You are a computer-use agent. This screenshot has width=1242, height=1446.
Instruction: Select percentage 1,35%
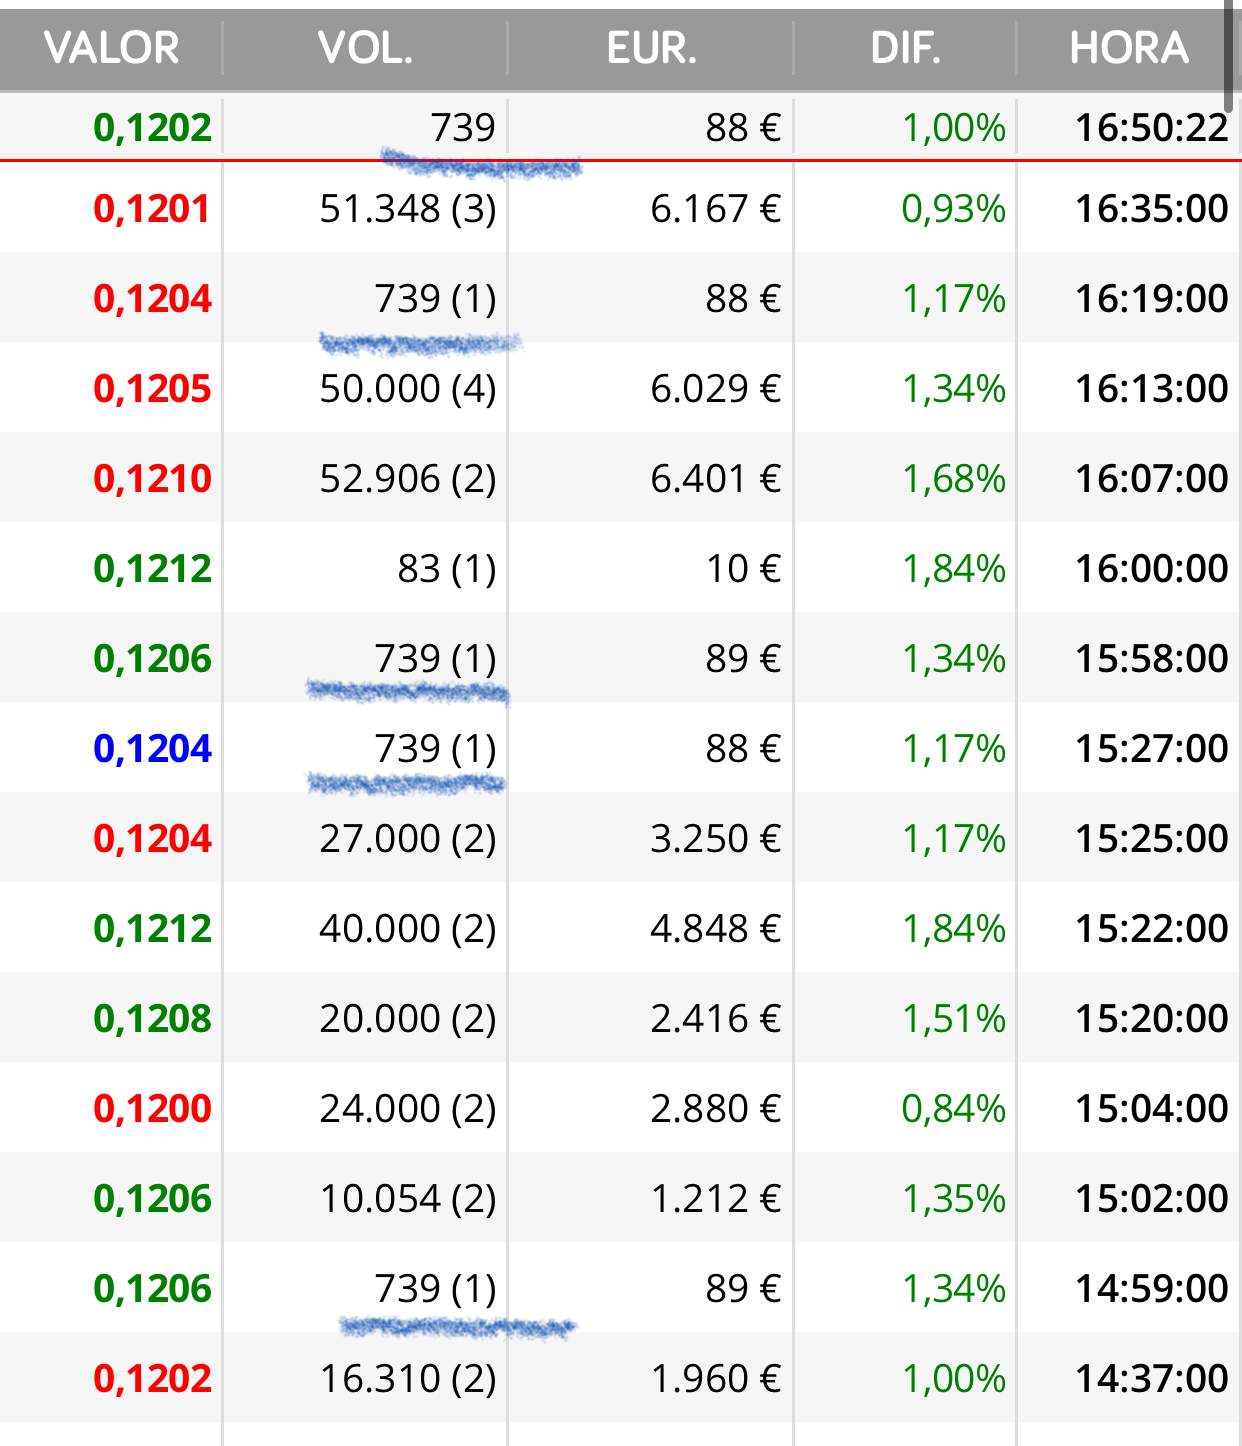point(954,1199)
